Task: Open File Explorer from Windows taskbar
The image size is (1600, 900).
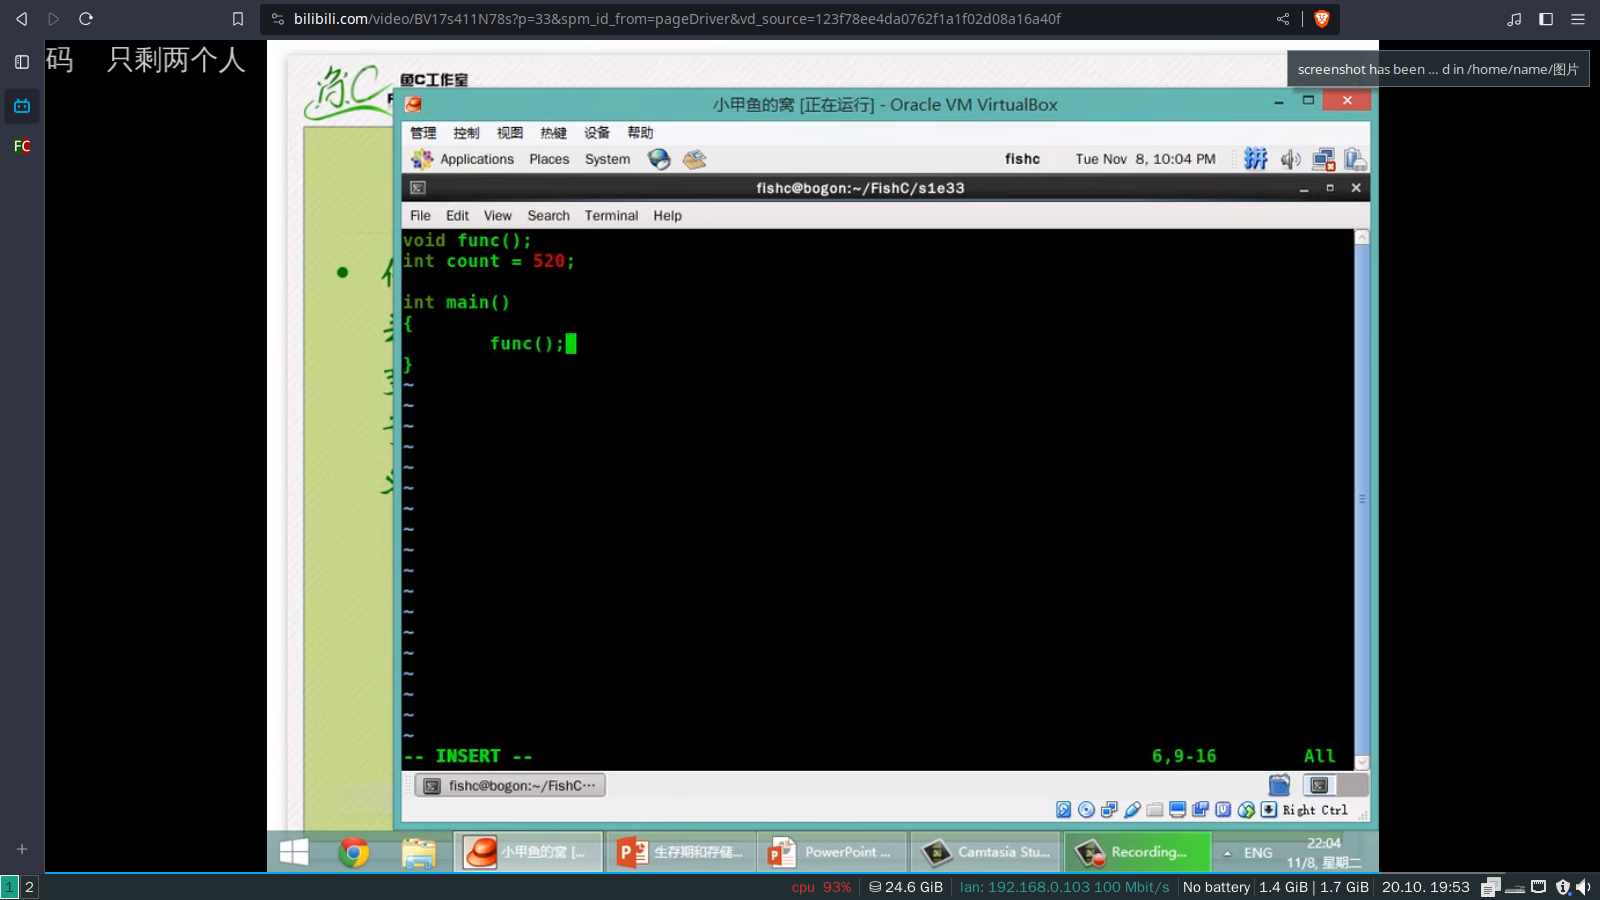Action: tap(419, 852)
